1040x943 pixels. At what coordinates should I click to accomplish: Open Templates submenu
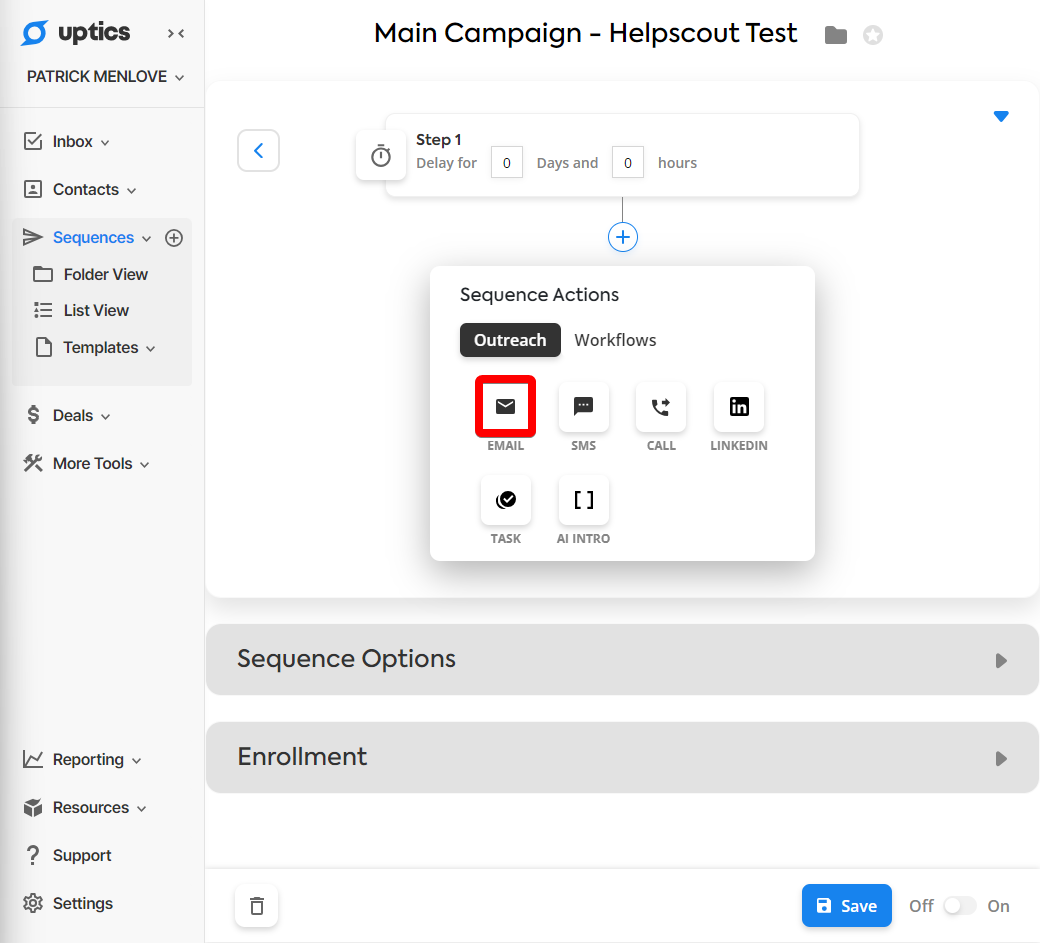(95, 347)
